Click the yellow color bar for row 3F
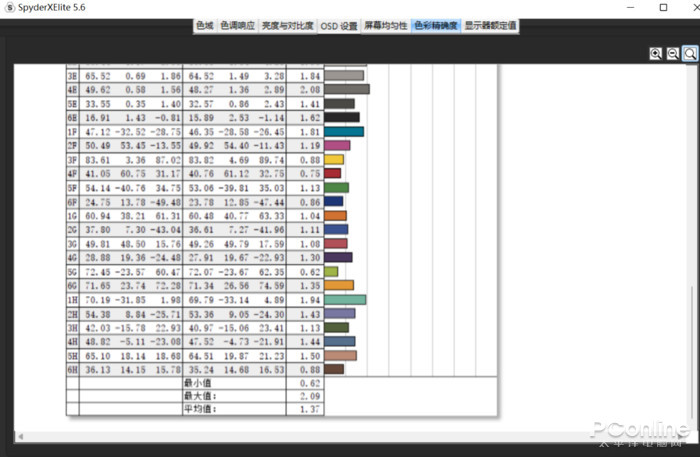Screen dimensions: 700x457 tap(334, 159)
